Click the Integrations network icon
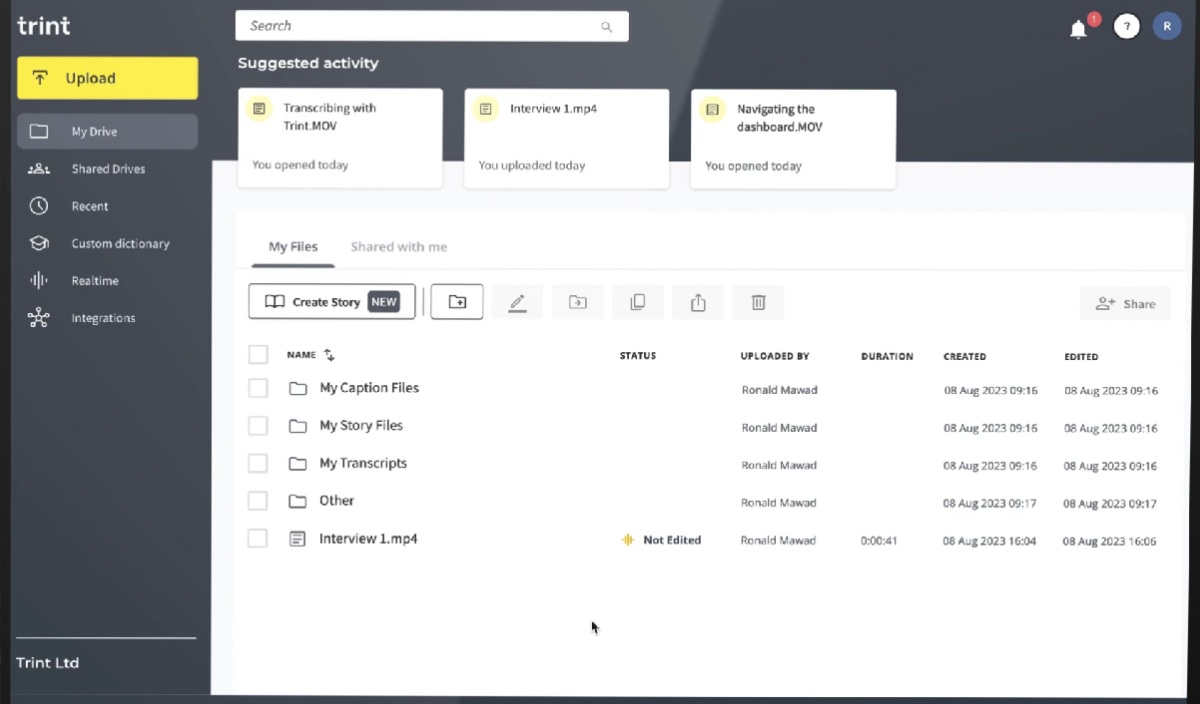Screen dimensions: 1200x704 tap(39, 318)
